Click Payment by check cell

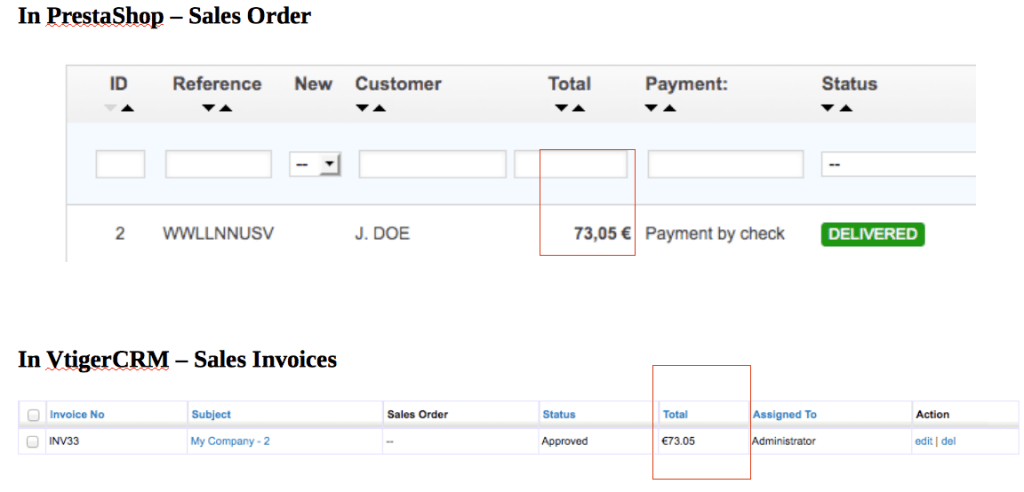point(714,234)
